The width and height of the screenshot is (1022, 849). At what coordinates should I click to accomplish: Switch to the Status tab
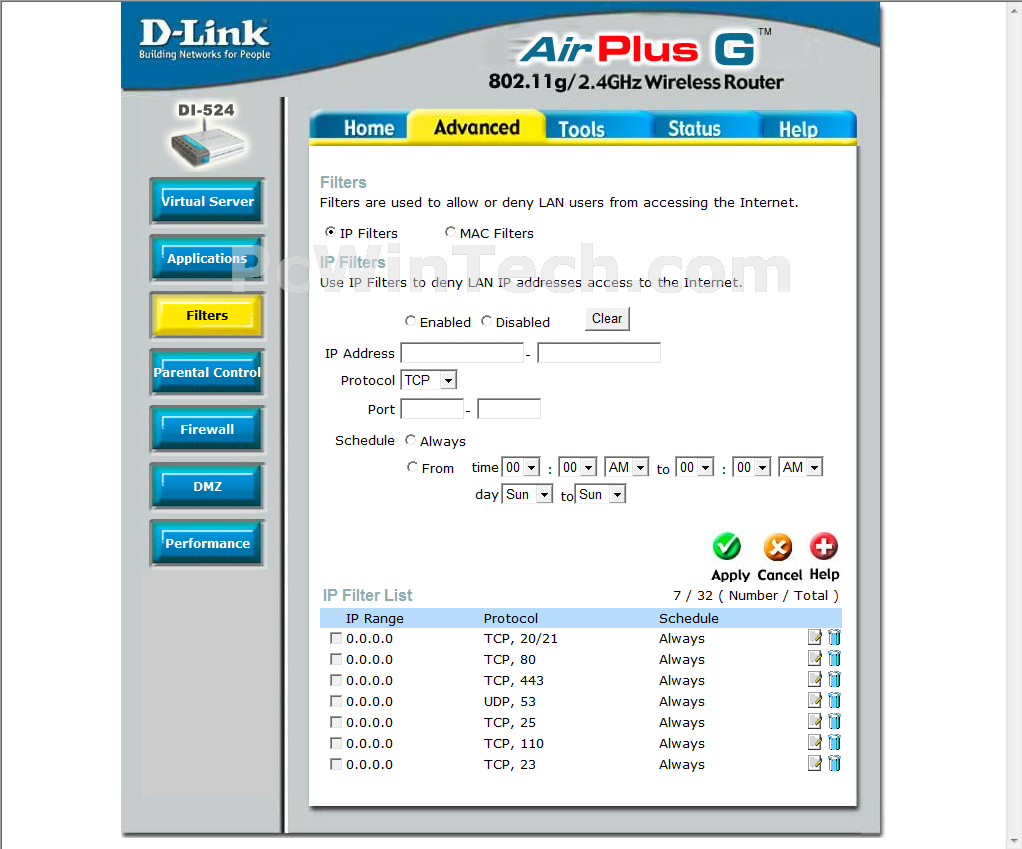coord(694,128)
